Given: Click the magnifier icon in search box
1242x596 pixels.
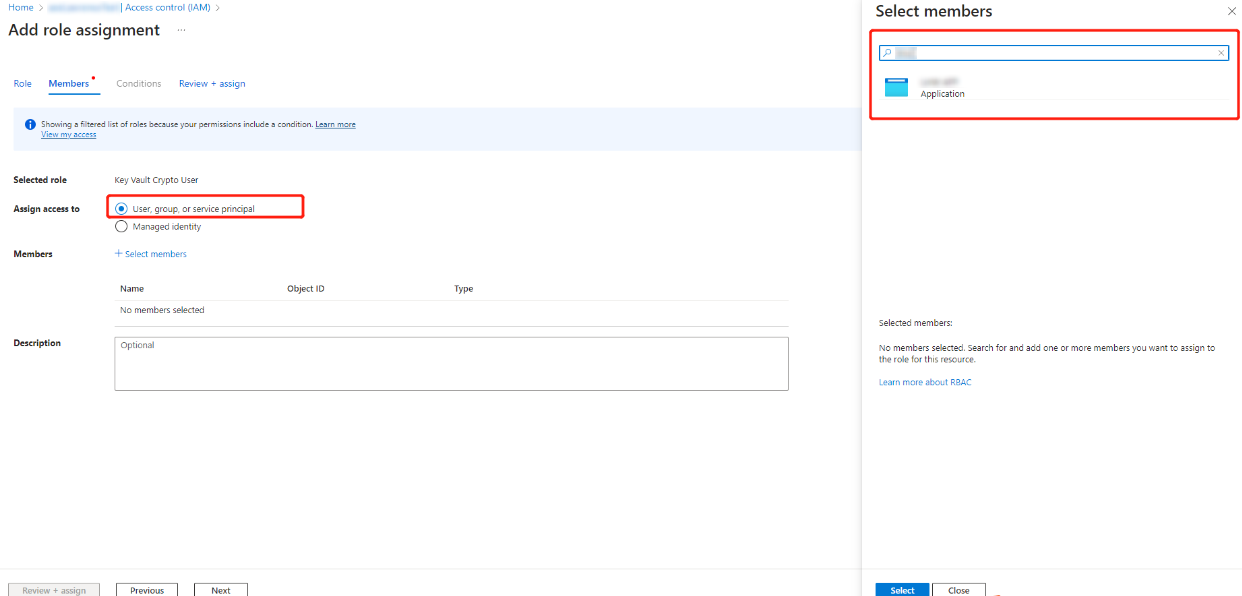Looking at the screenshot, I should pos(888,52).
